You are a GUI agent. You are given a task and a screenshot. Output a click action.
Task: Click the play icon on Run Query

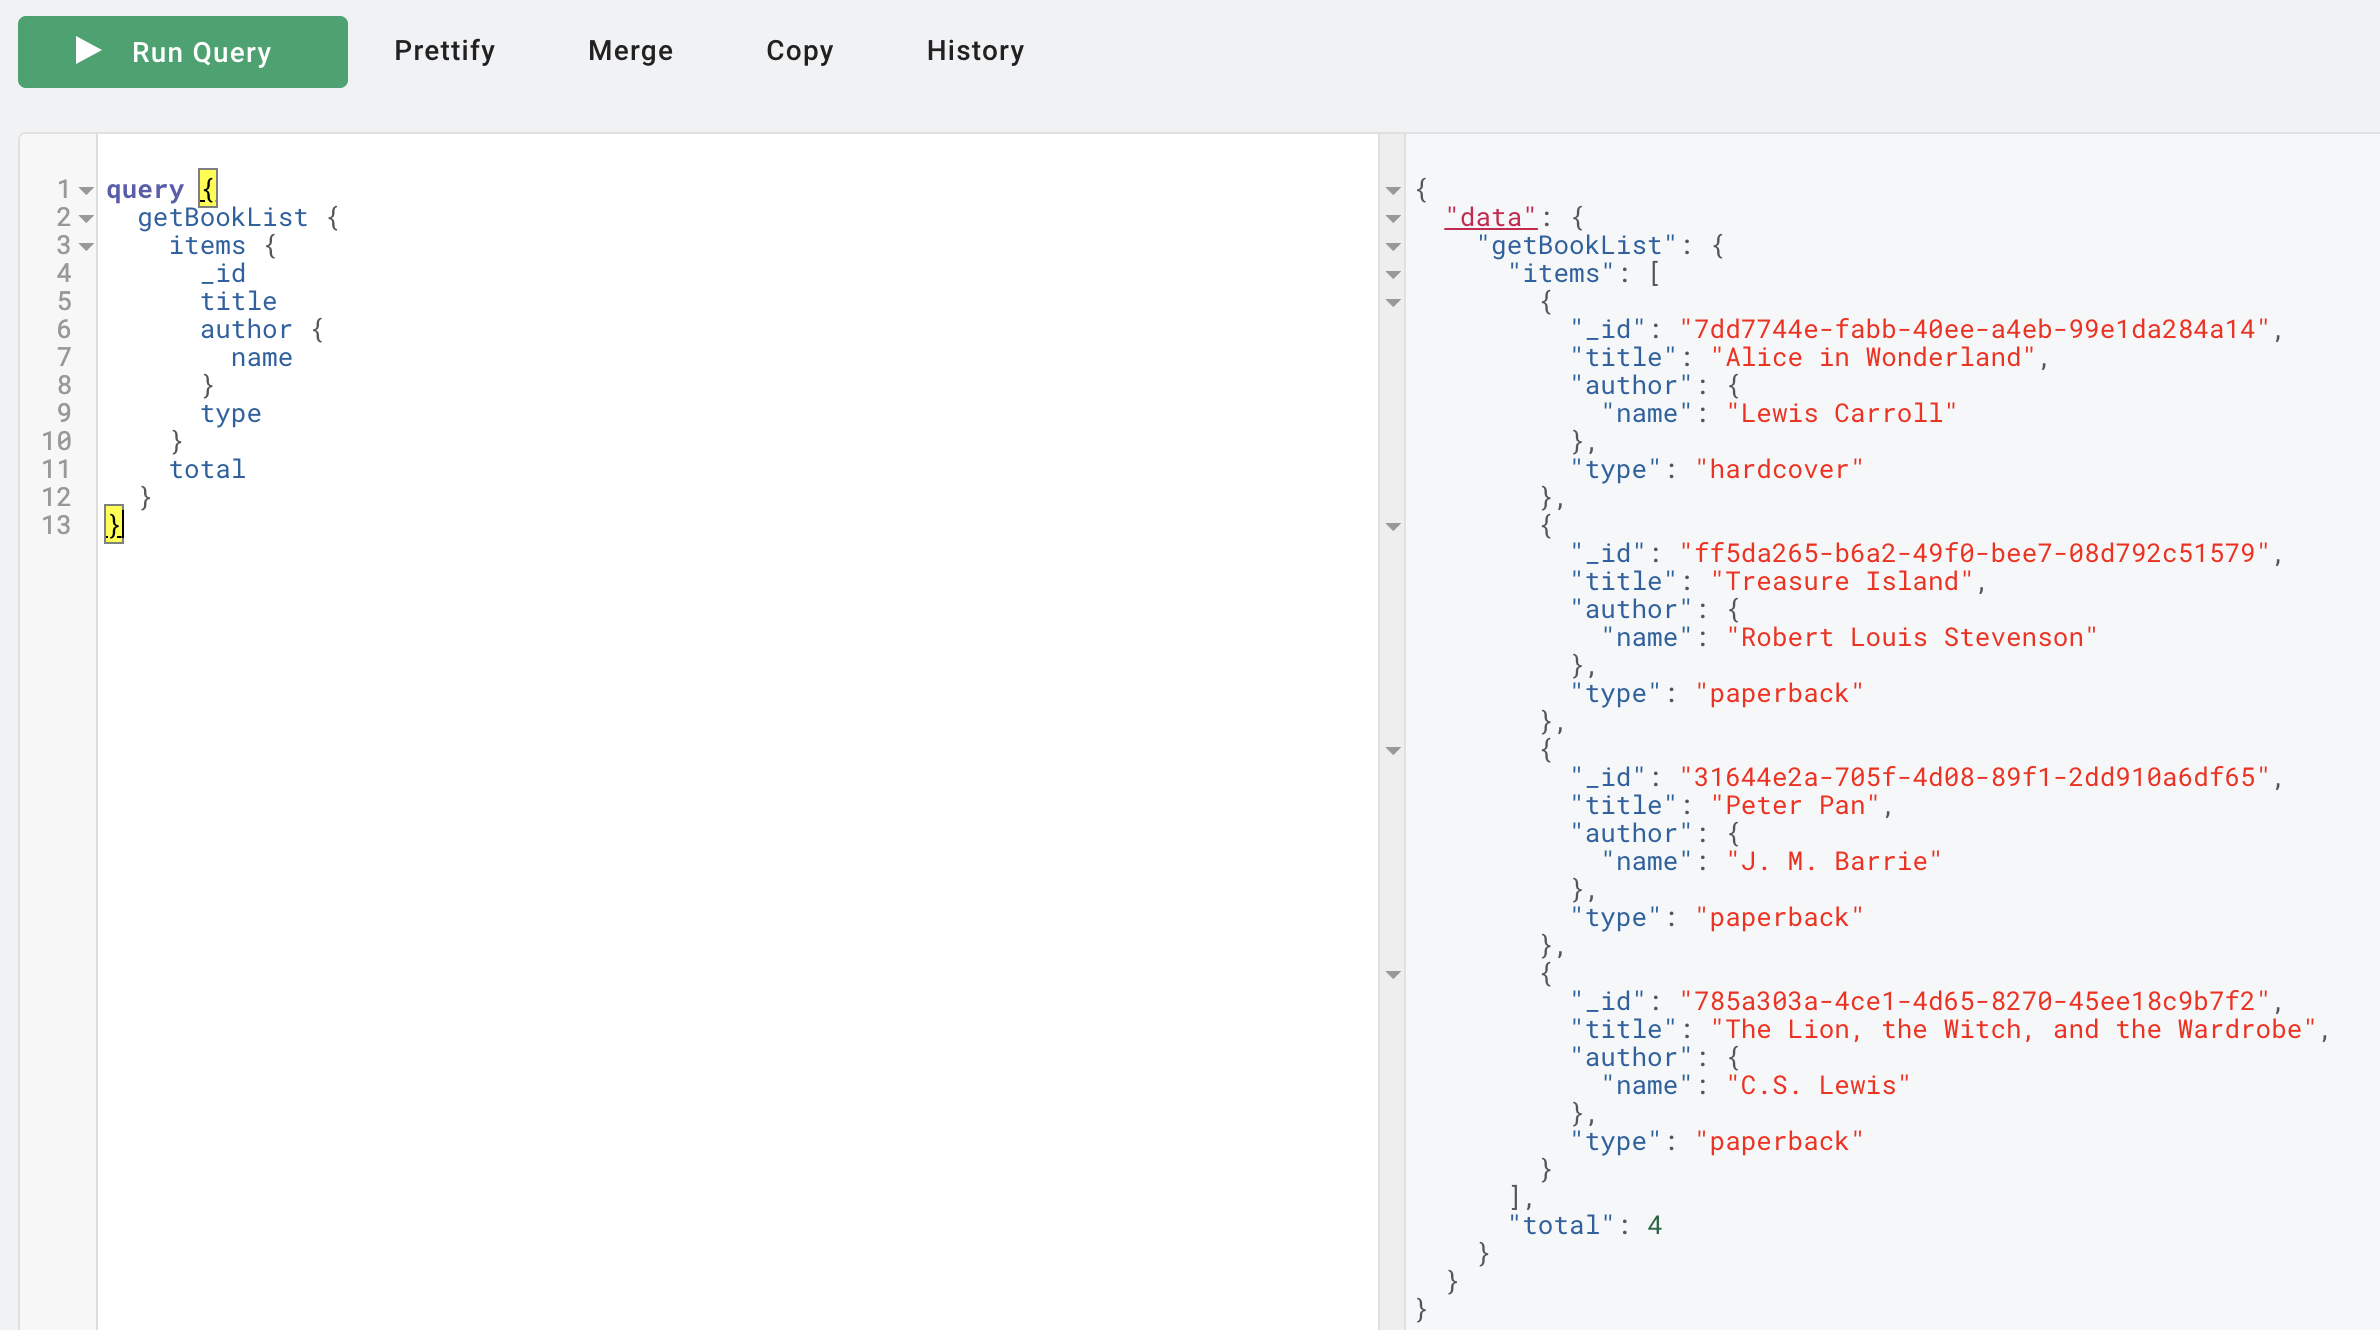pos(87,51)
